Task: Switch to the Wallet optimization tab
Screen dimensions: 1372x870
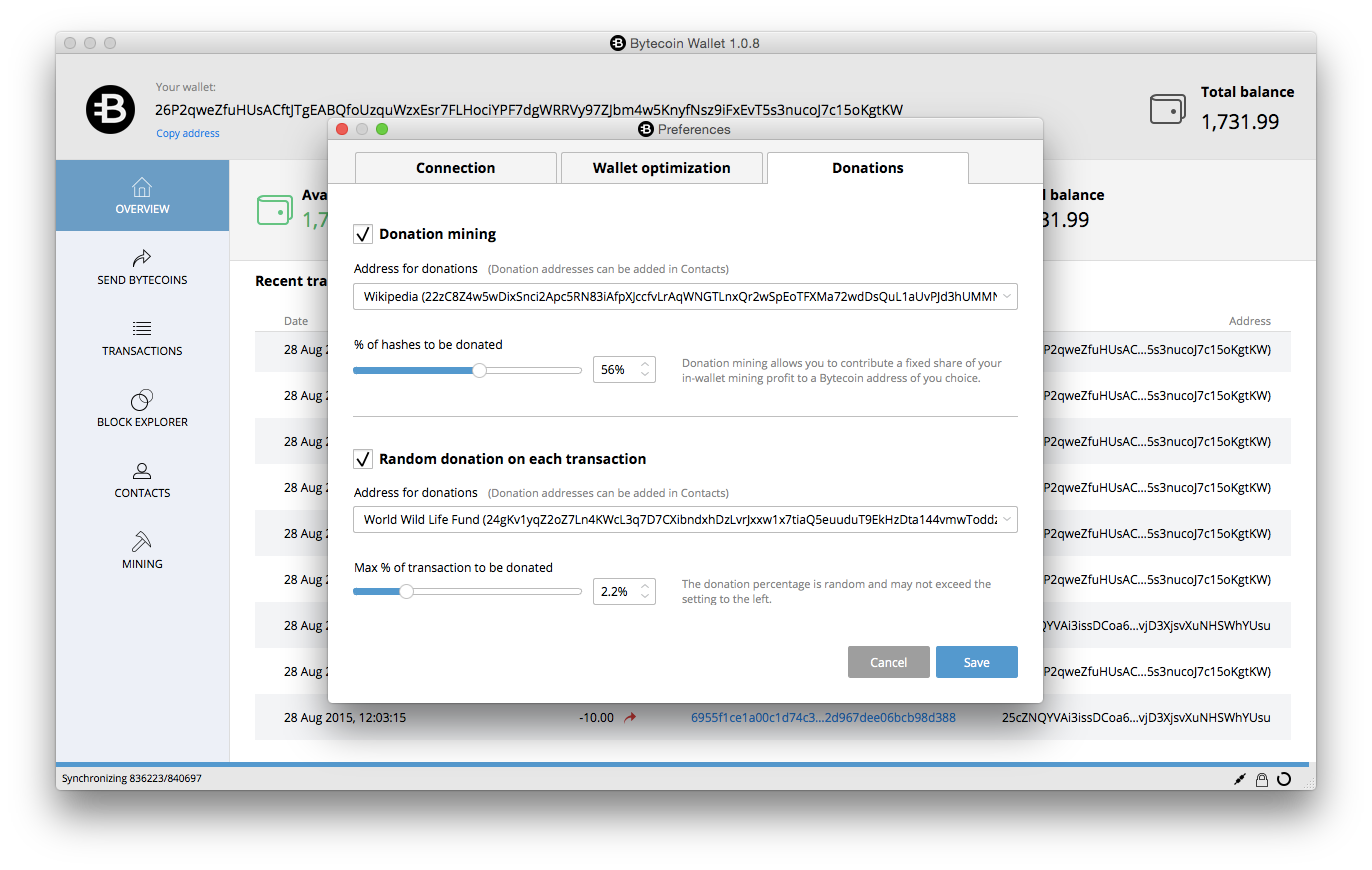Action: pos(662,168)
